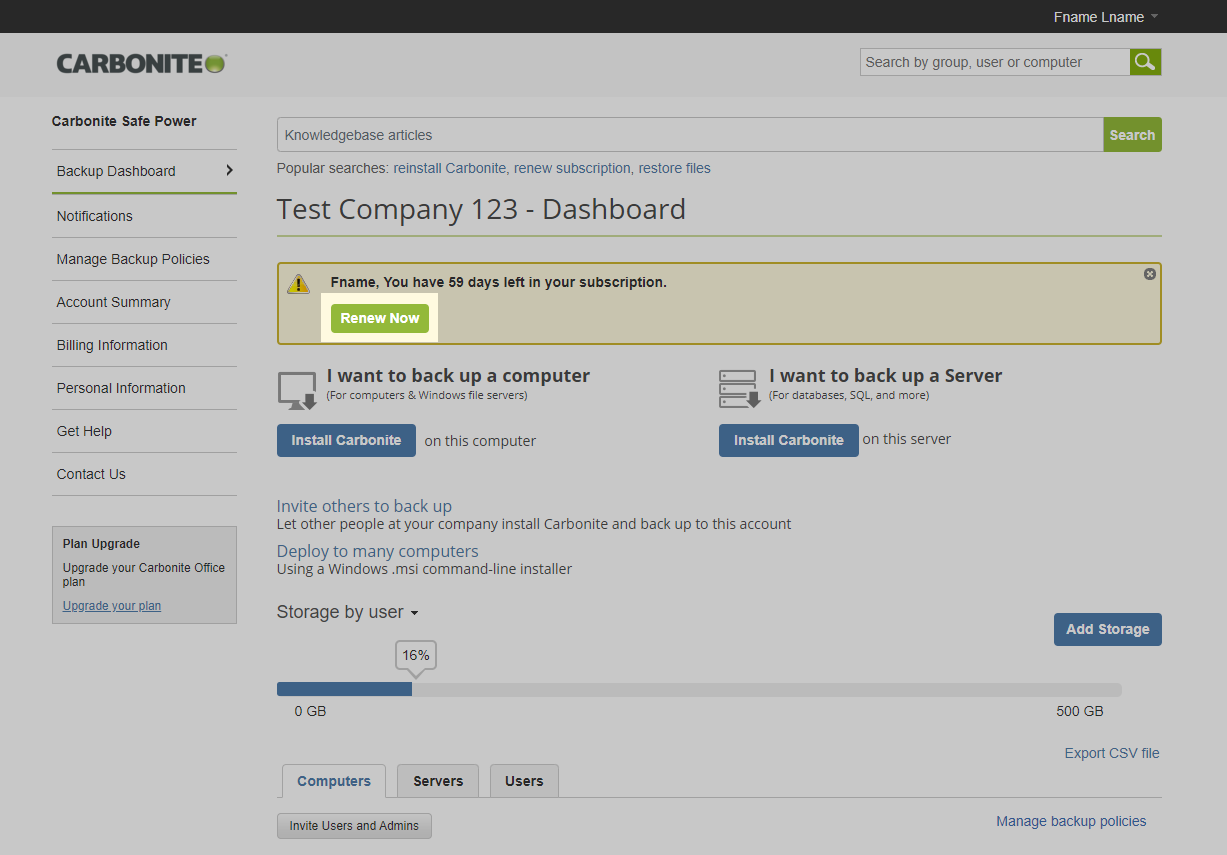Click the Knowledgebase articles search field
The height and width of the screenshot is (855, 1227).
click(x=689, y=135)
